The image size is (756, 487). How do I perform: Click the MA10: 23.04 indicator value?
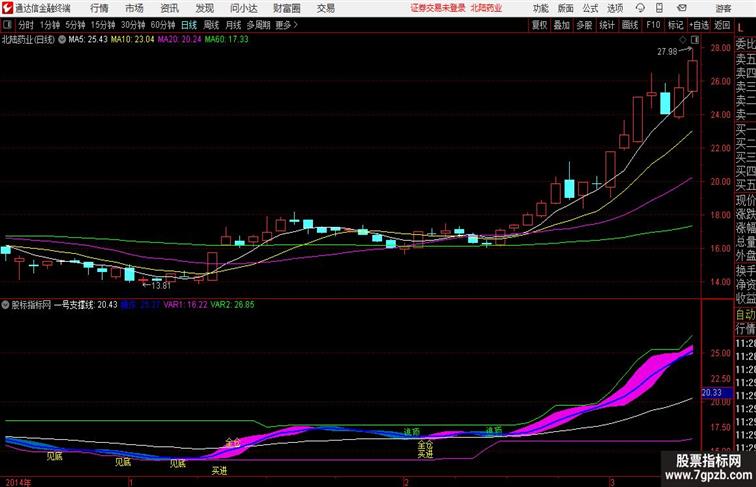[x=133, y=40]
